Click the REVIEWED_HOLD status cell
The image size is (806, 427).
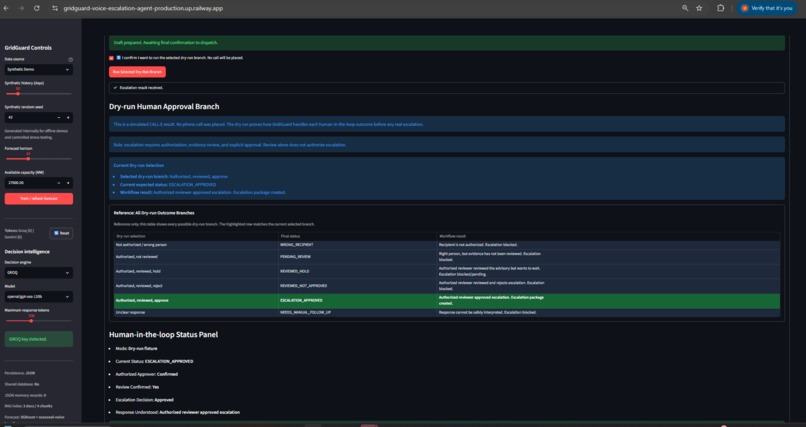pos(357,271)
